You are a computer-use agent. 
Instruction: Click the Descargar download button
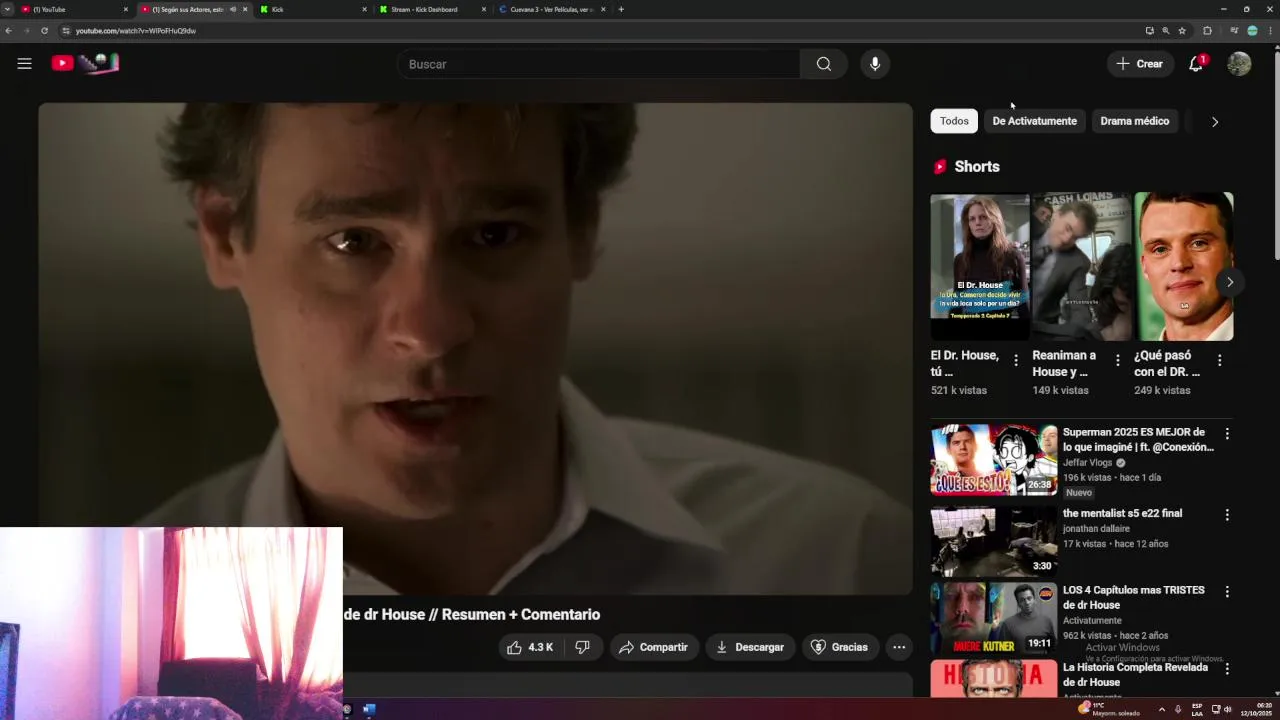coord(750,647)
